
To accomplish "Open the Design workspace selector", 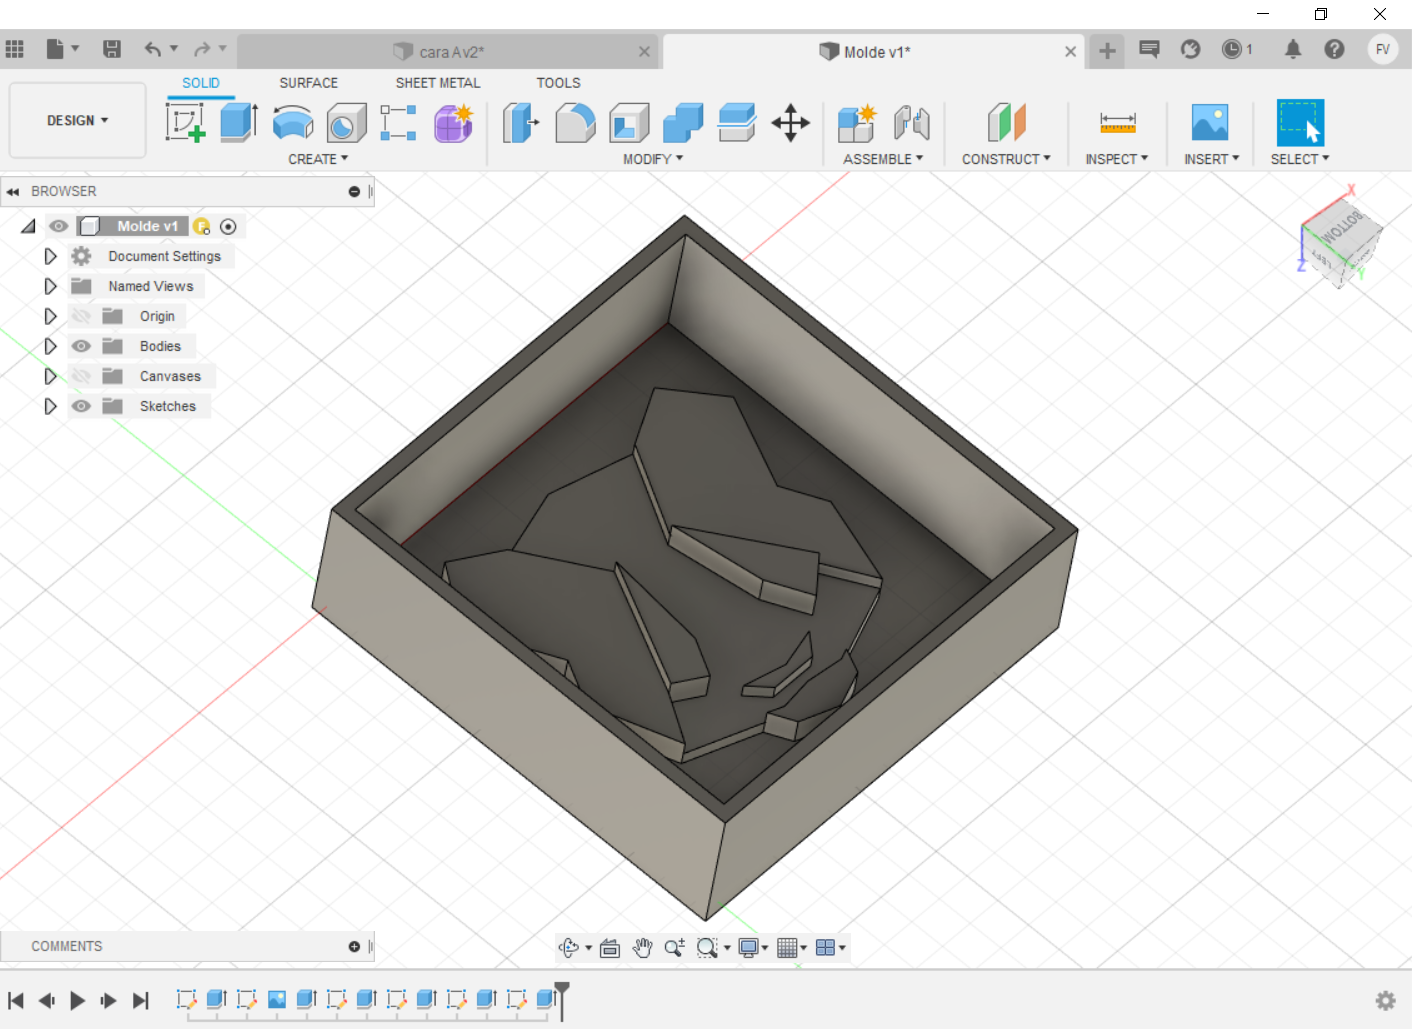I will pos(77,120).
